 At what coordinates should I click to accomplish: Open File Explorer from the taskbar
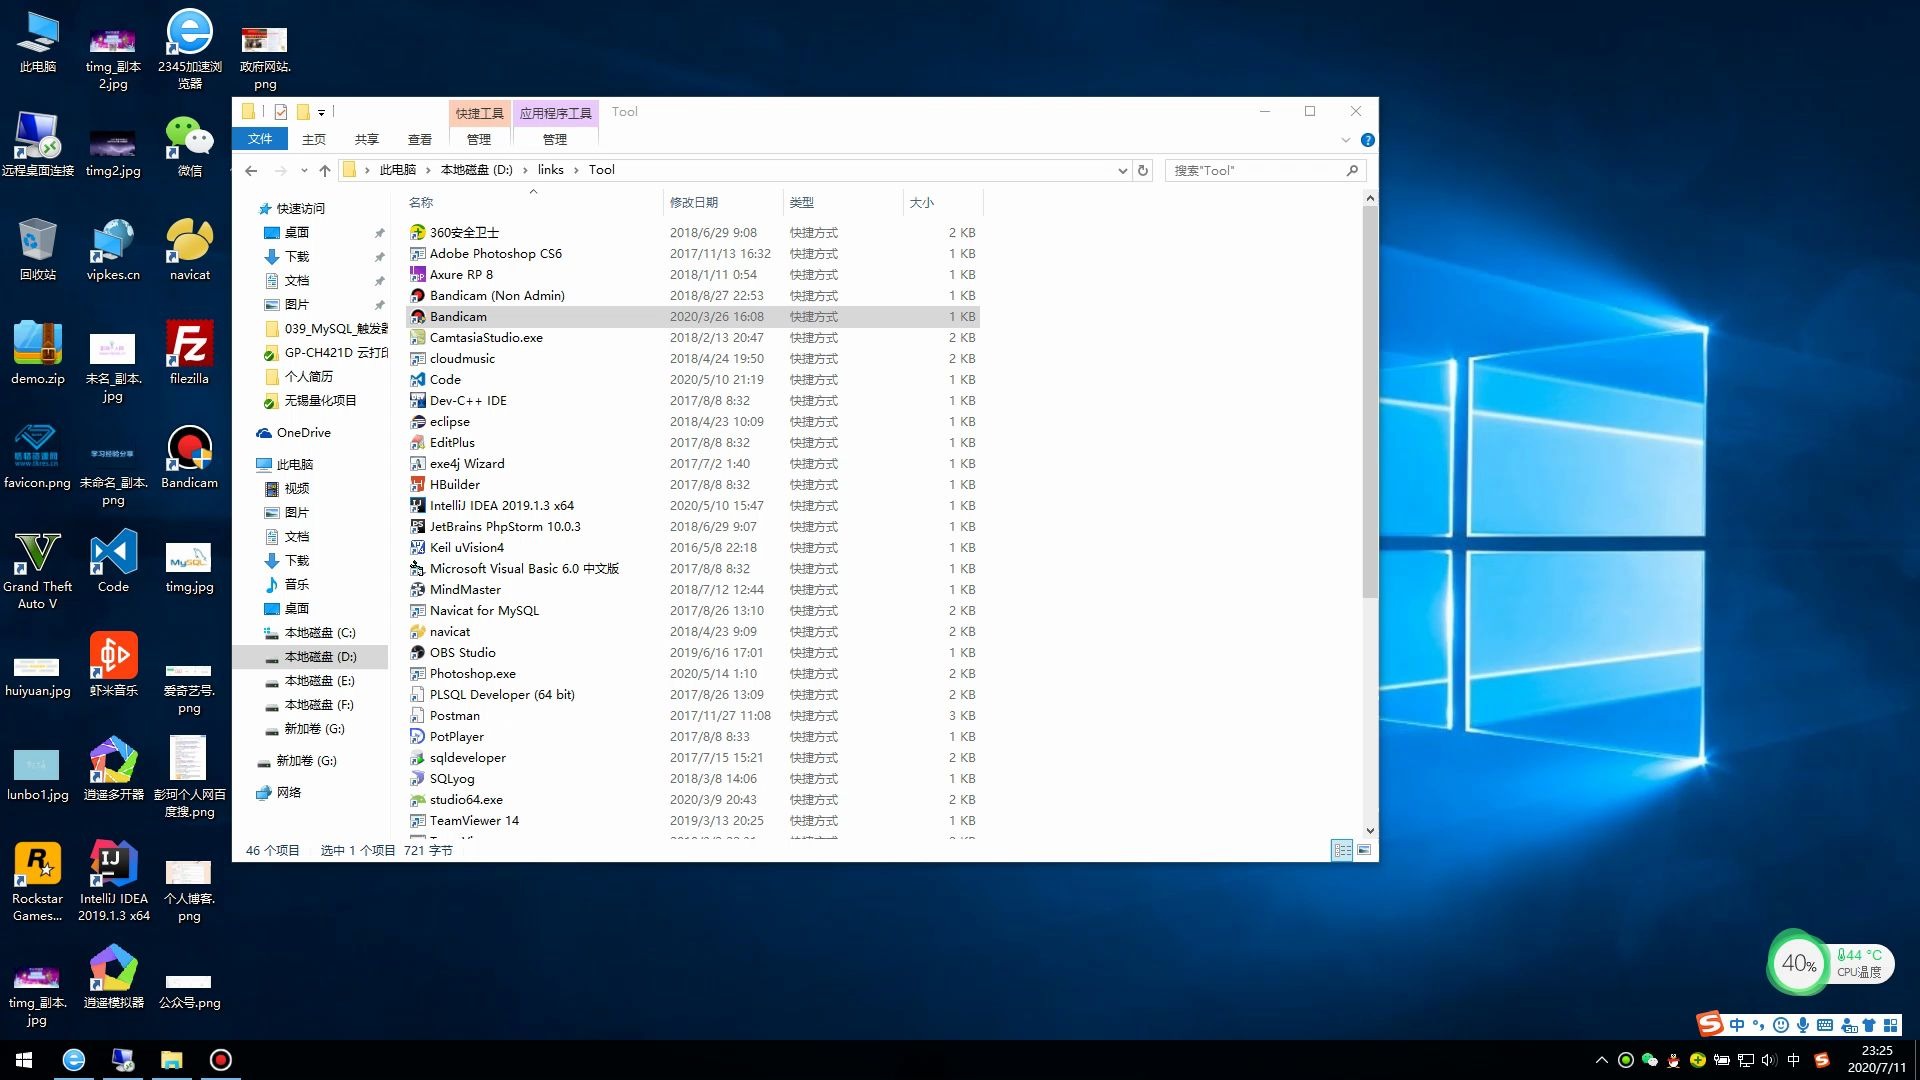(172, 1060)
